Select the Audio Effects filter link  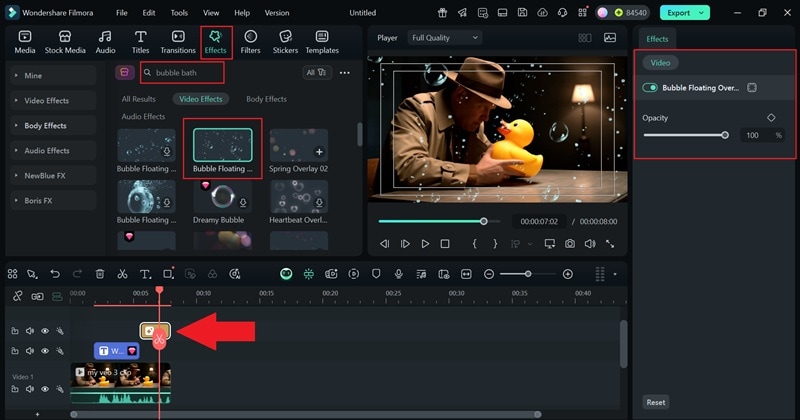click(143, 116)
